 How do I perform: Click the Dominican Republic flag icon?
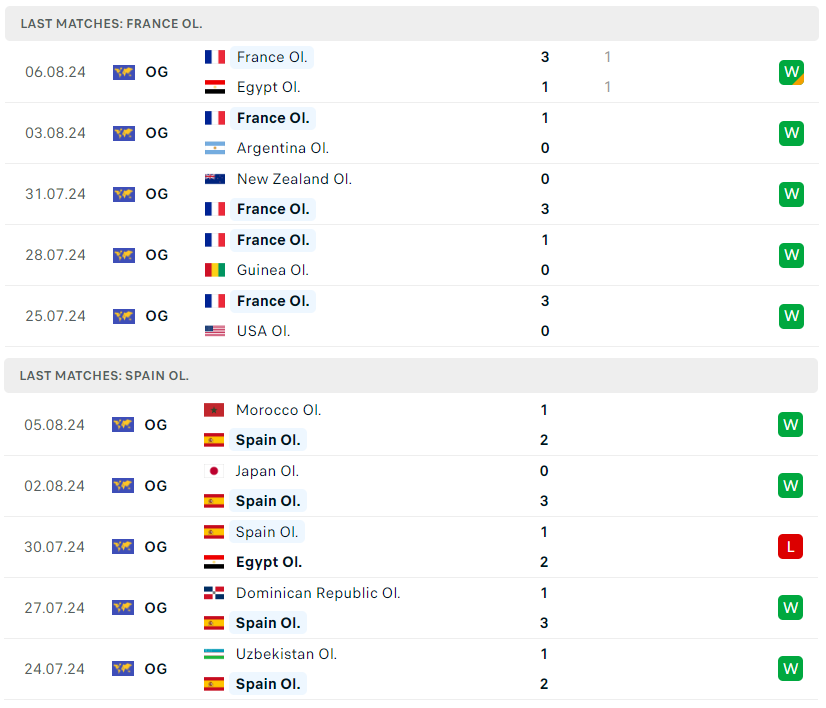[213, 593]
